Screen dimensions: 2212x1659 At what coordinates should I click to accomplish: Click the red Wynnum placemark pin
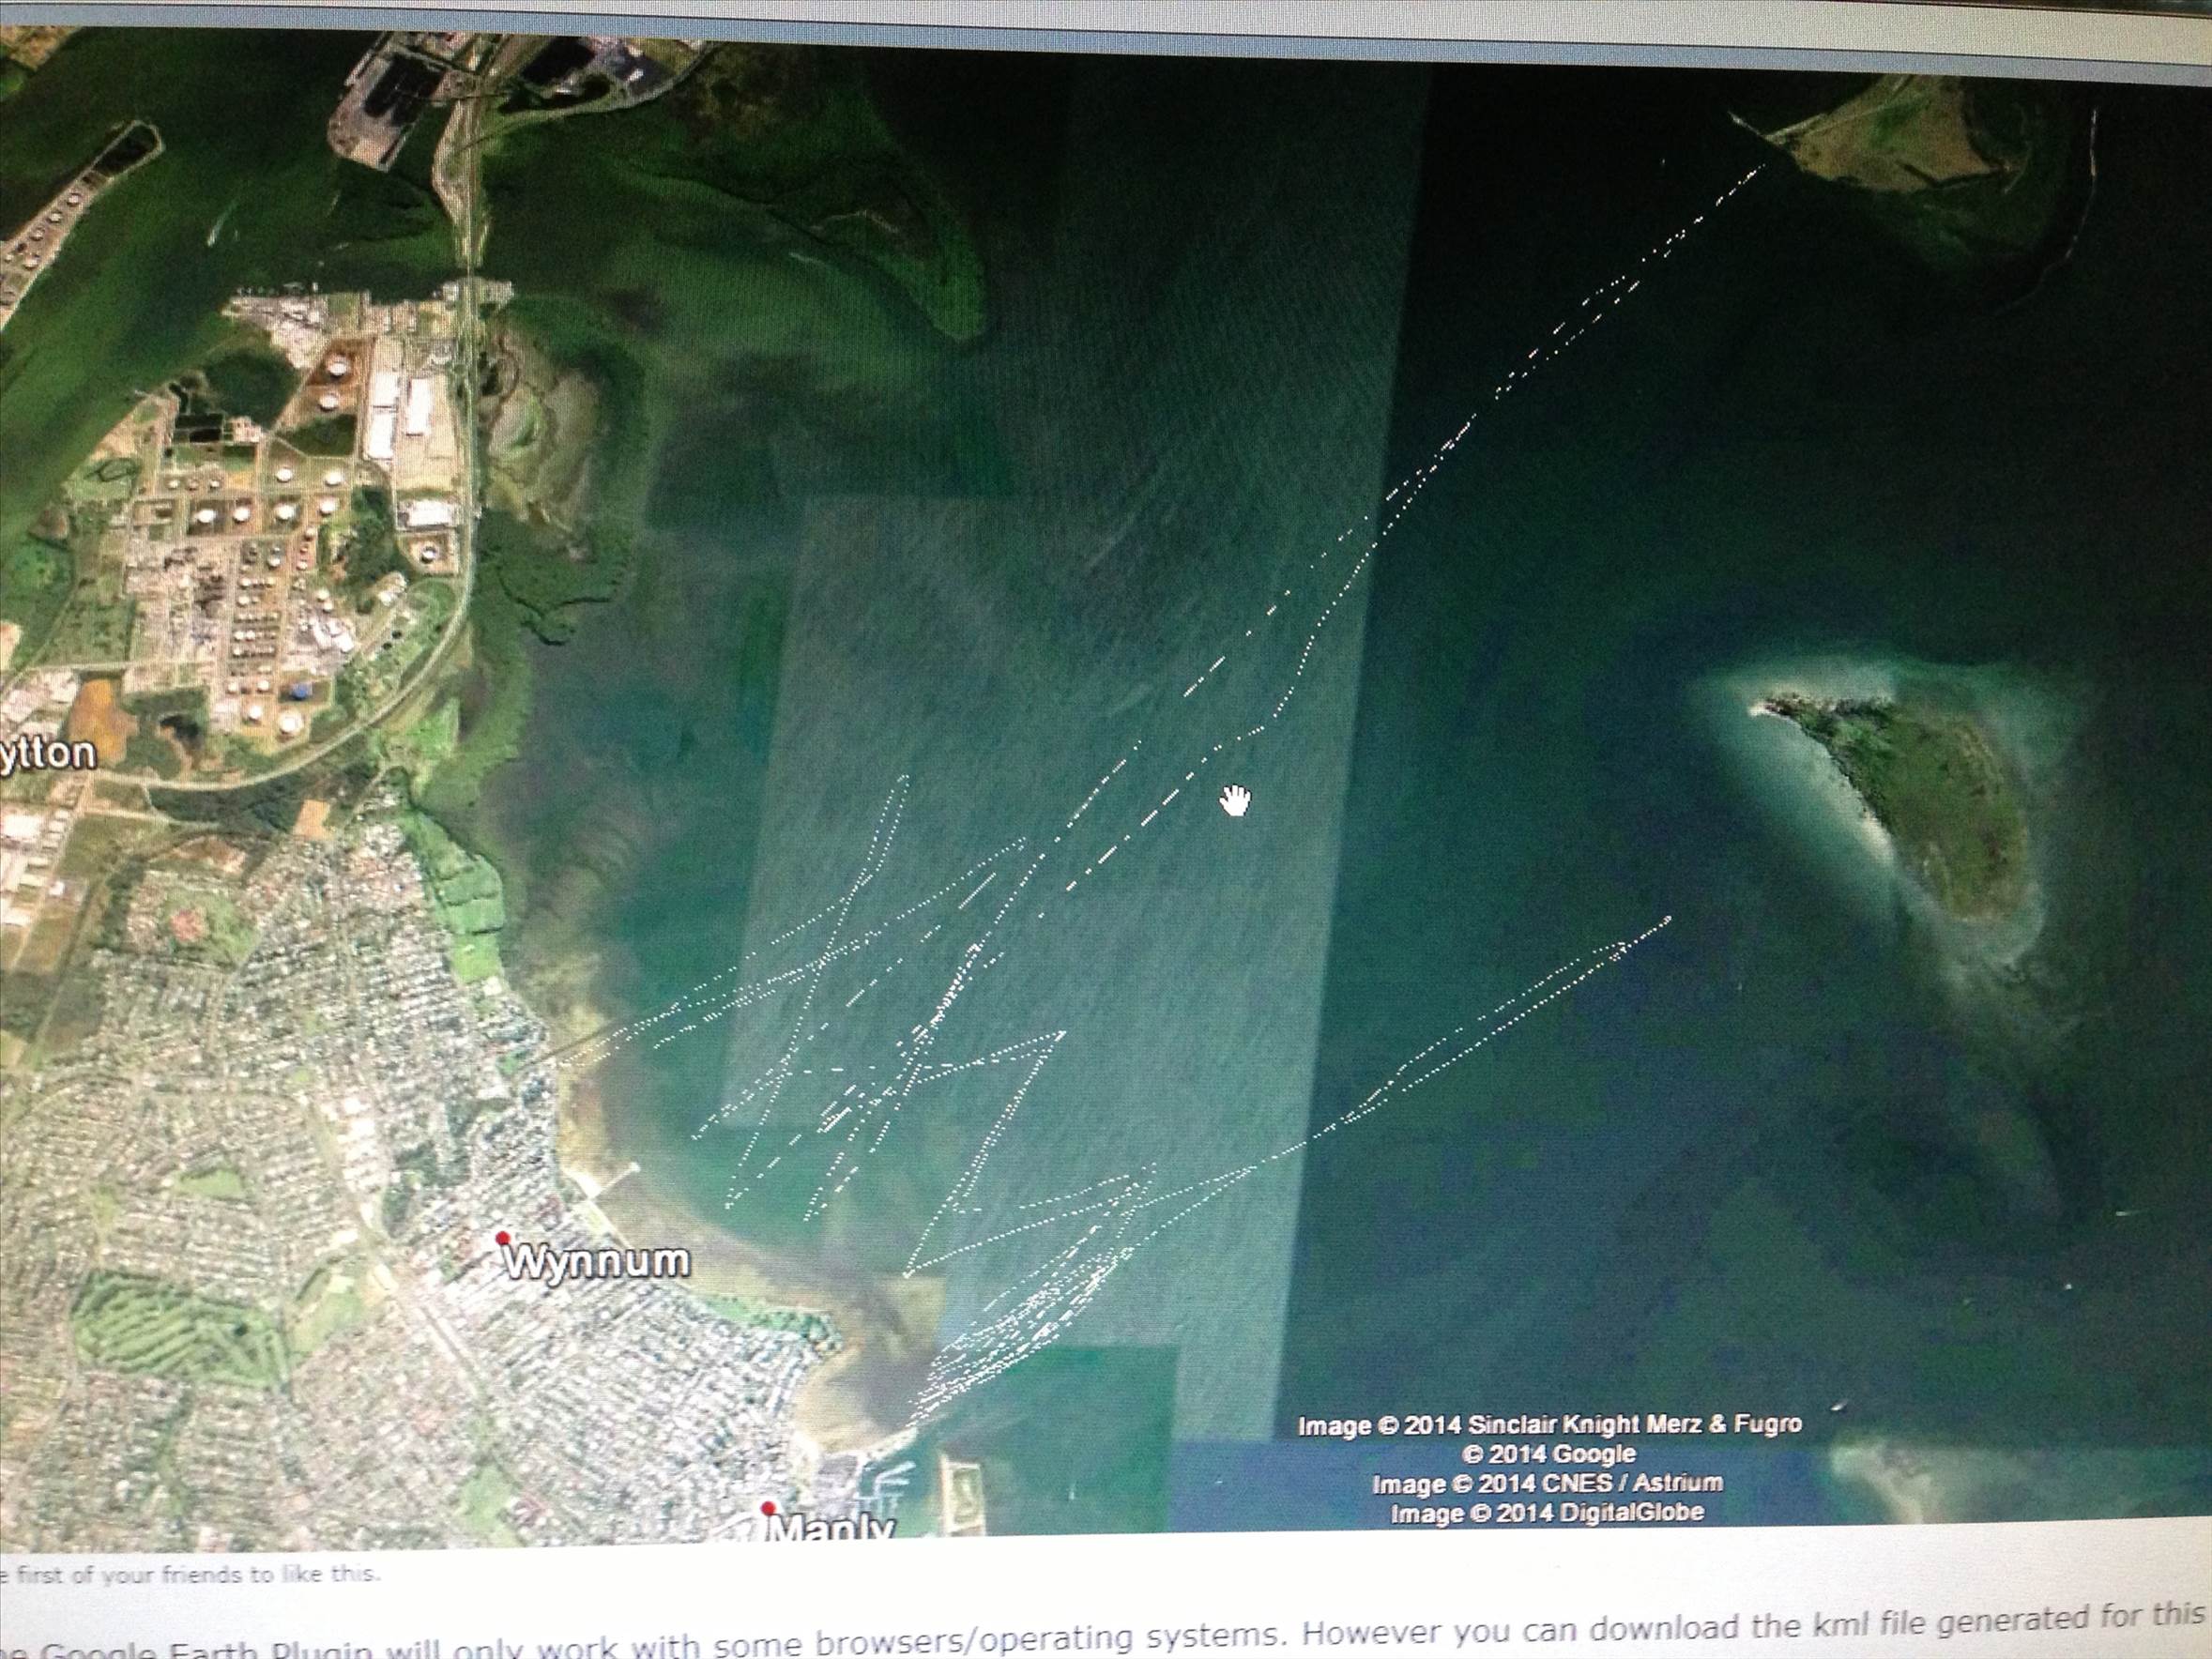[503, 1238]
